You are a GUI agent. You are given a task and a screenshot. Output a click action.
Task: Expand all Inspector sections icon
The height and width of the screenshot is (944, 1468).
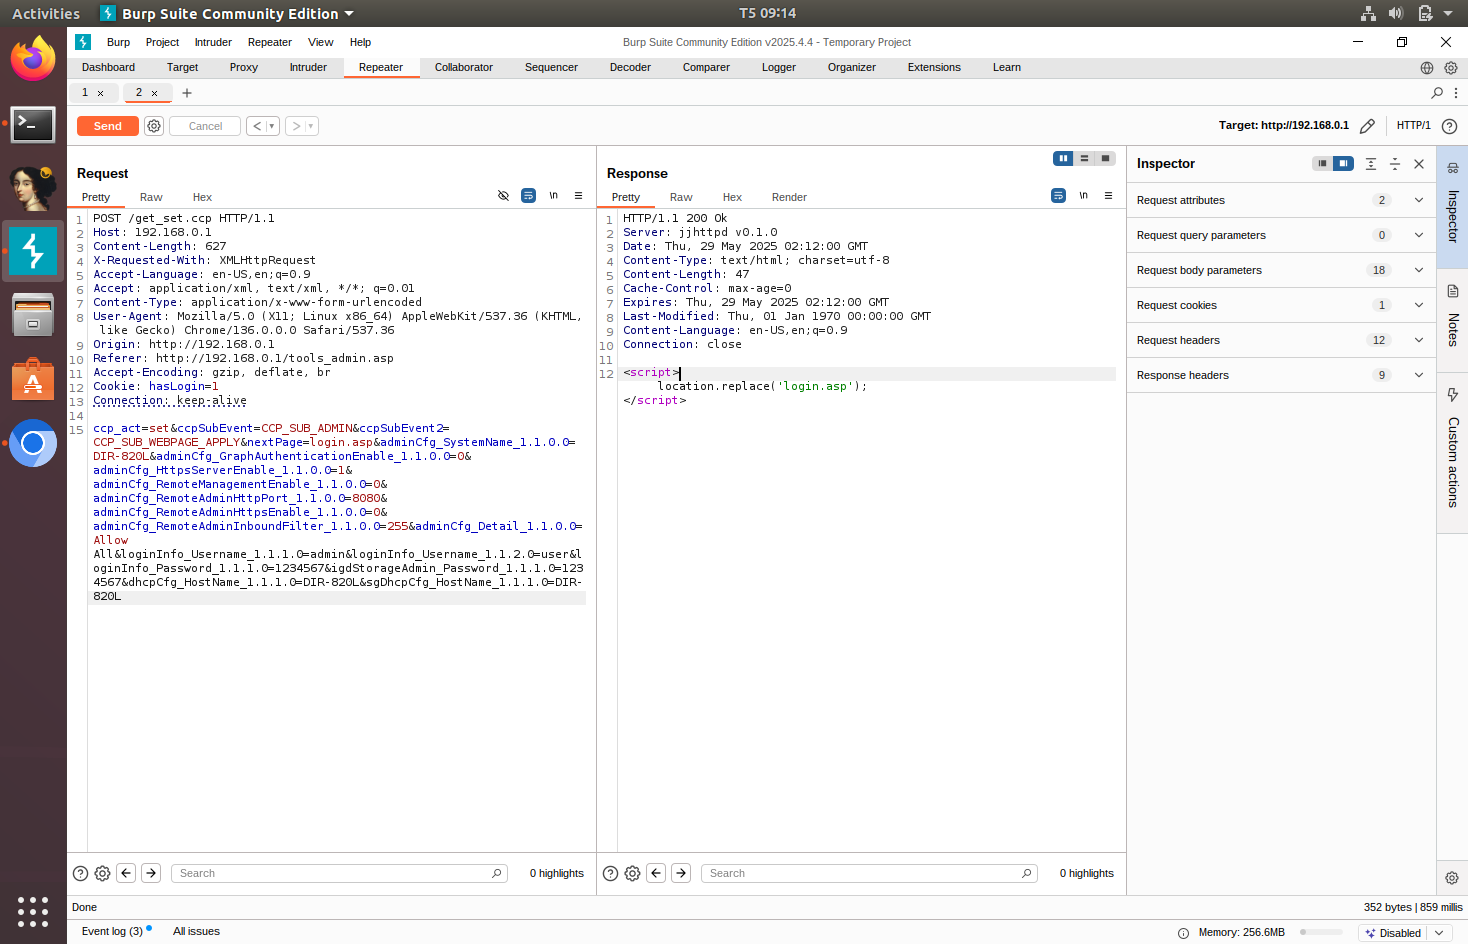[x=1371, y=164]
